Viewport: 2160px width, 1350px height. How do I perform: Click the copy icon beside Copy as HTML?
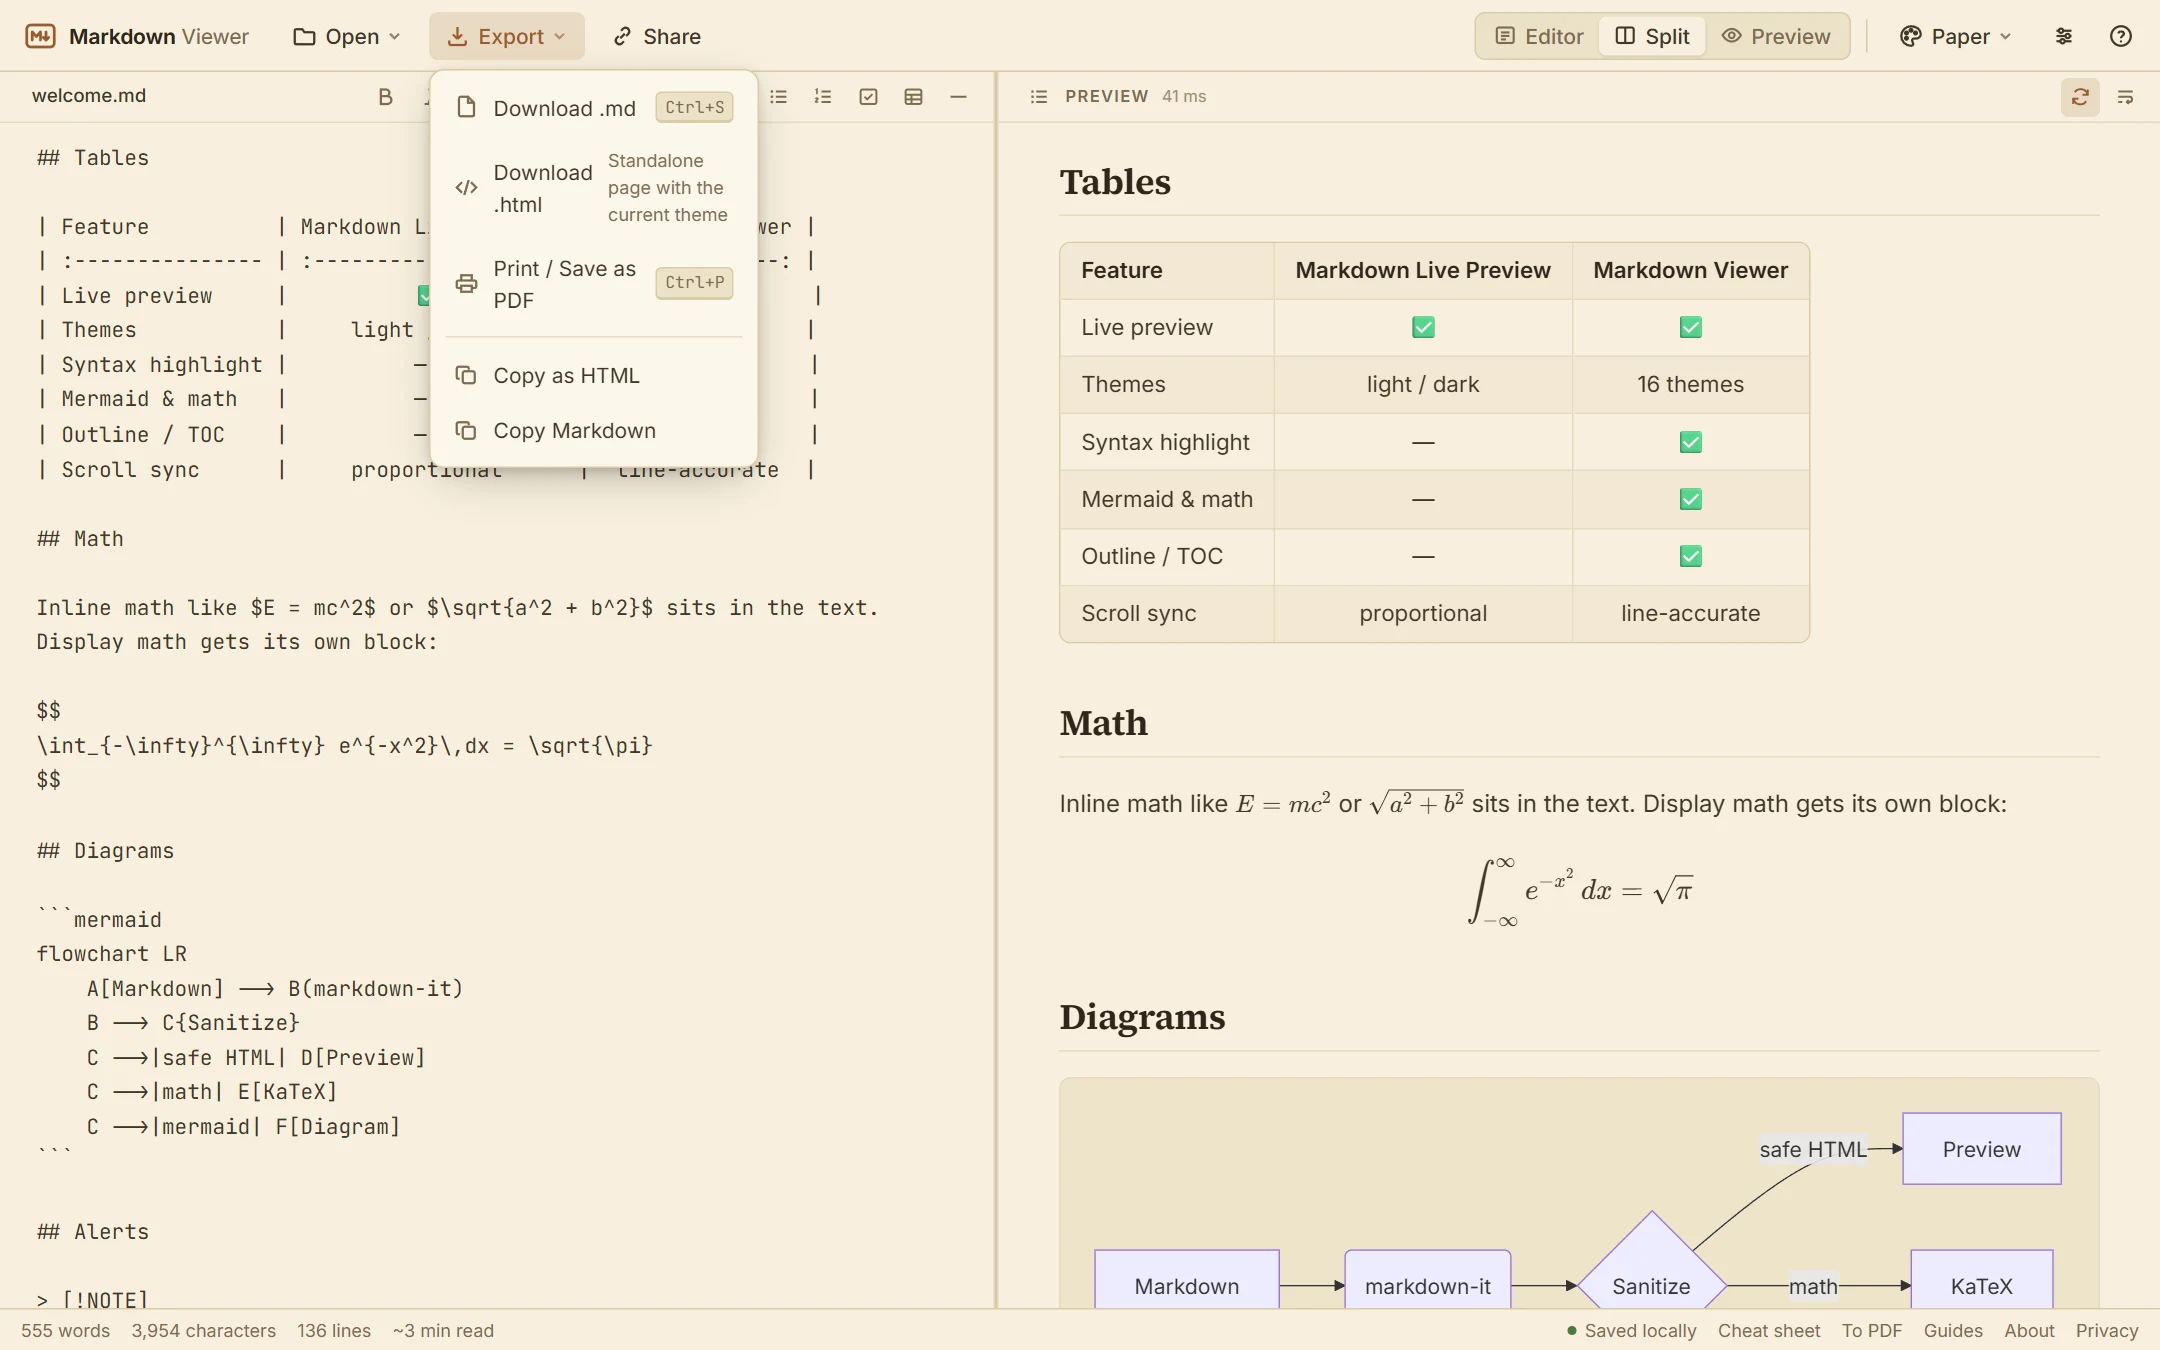click(466, 375)
